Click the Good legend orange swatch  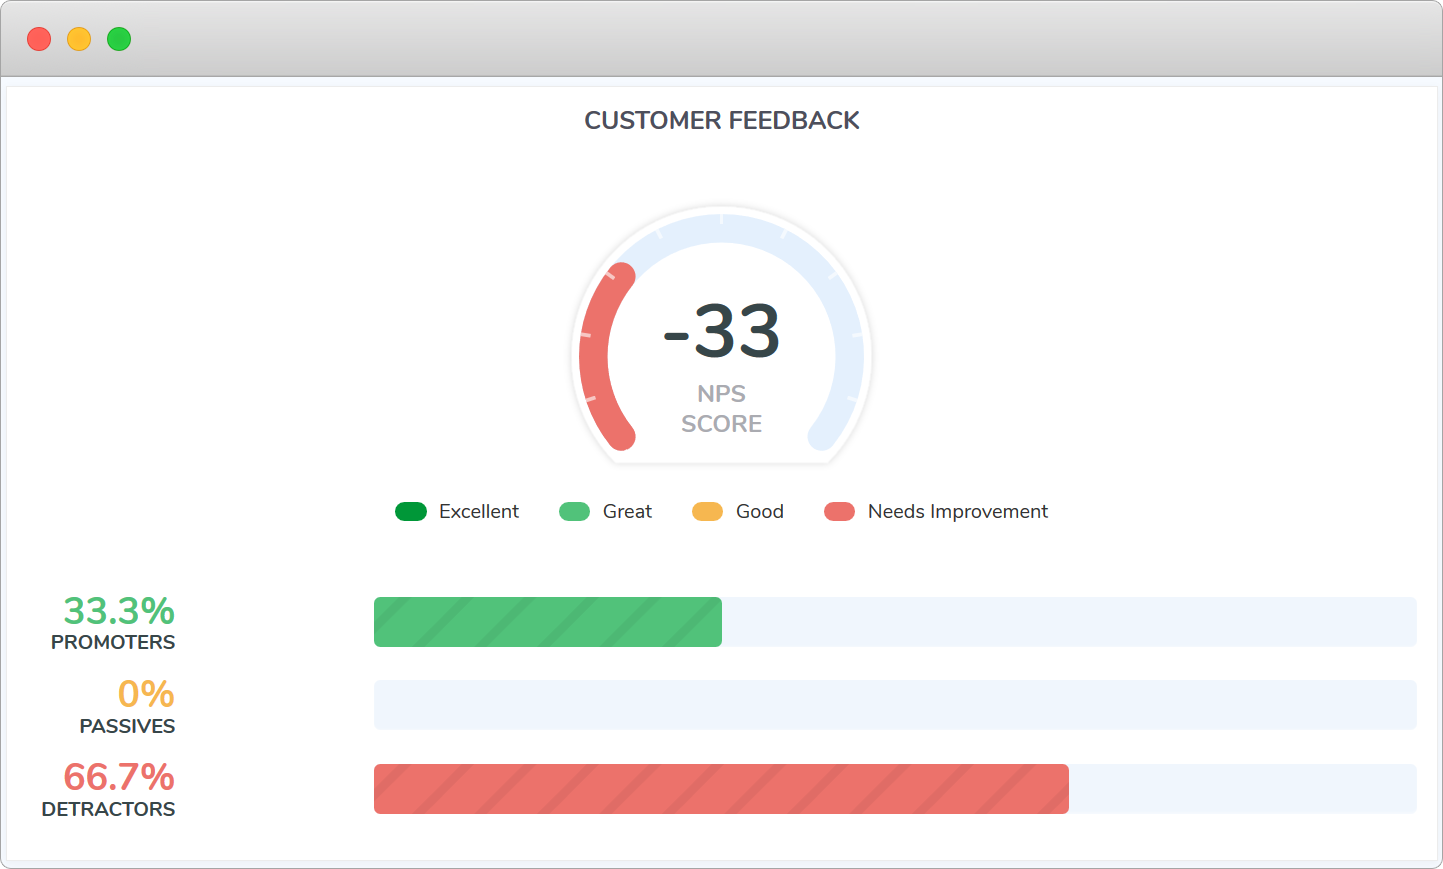pos(707,512)
